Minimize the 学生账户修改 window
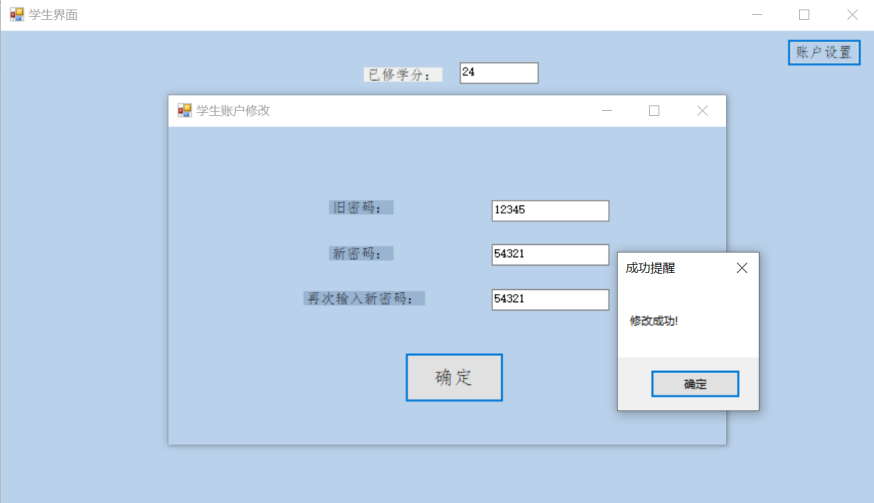The height and width of the screenshot is (503, 874). [607, 111]
